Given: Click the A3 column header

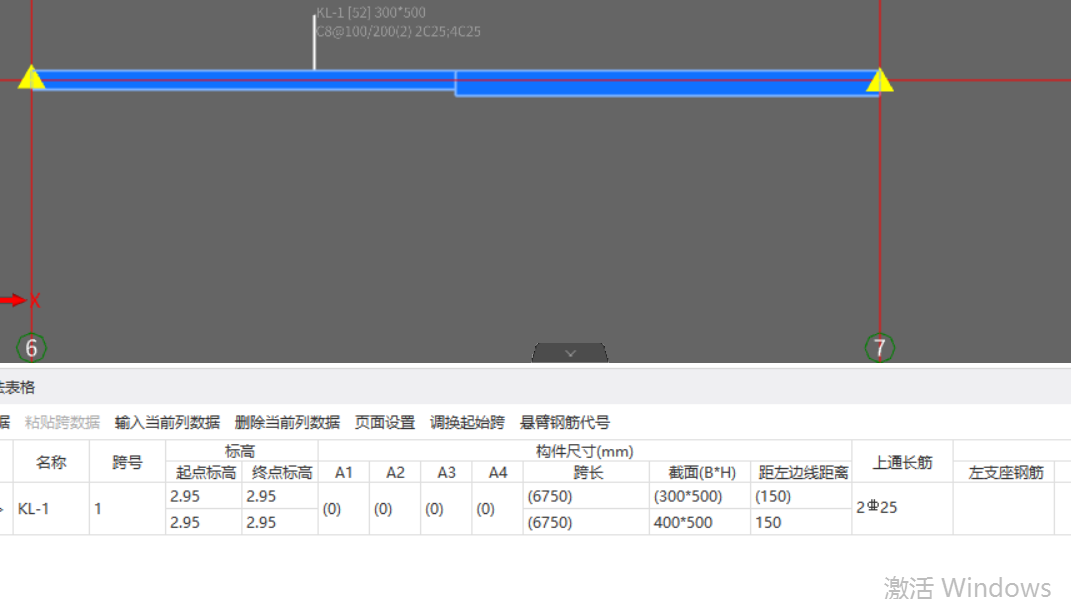Looking at the screenshot, I should 446,473.
